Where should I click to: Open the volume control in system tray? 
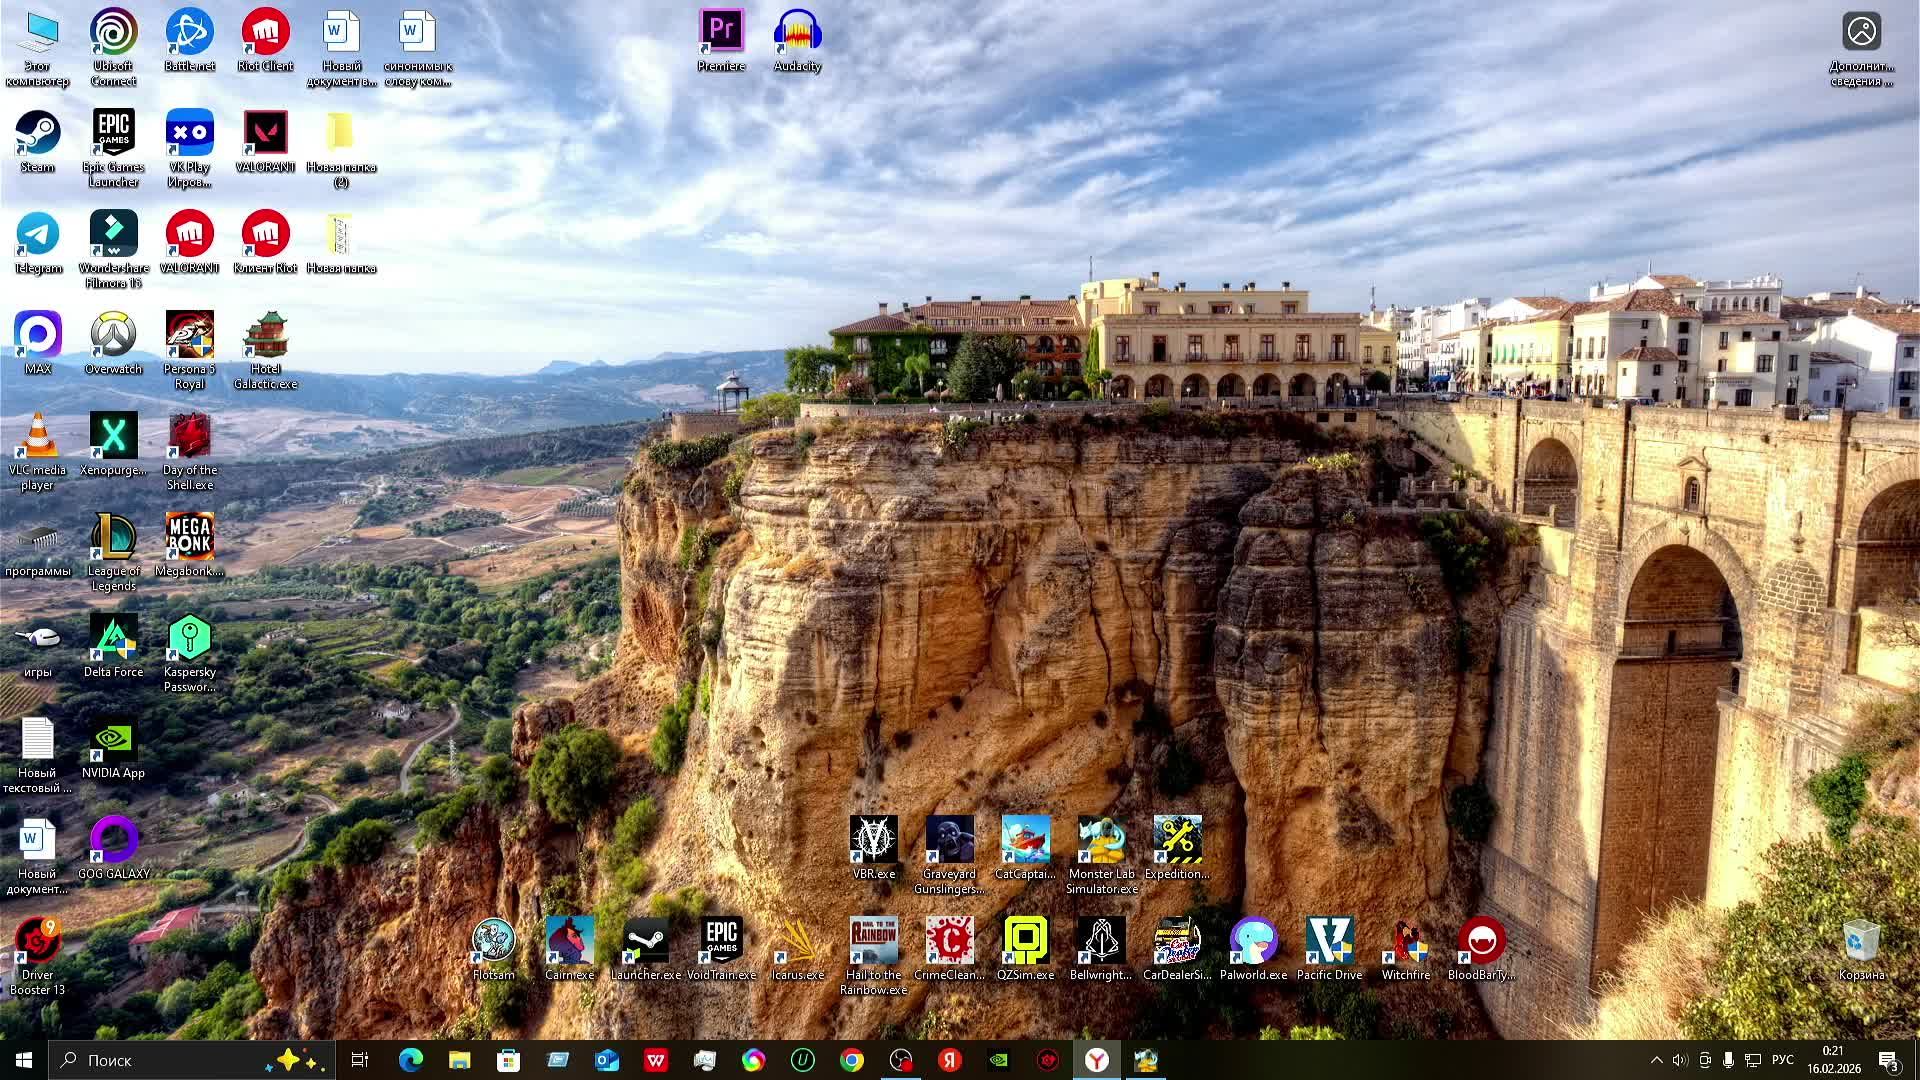point(1680,1060)
